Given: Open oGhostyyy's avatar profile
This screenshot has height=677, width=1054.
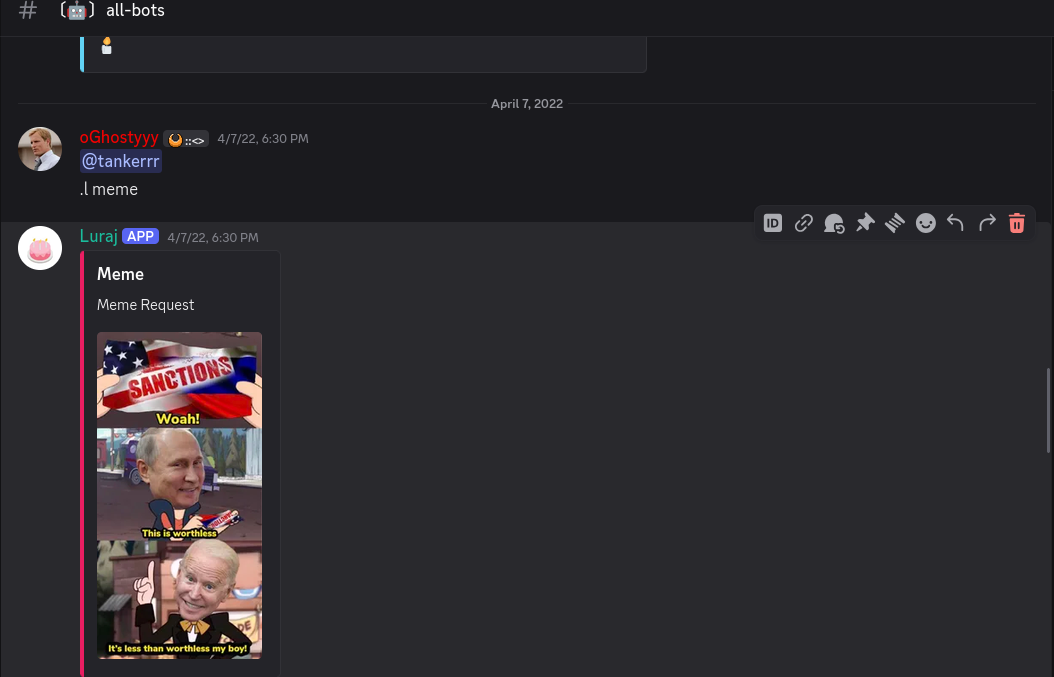Looking at the screenshot, I should (x=40, y=149).
